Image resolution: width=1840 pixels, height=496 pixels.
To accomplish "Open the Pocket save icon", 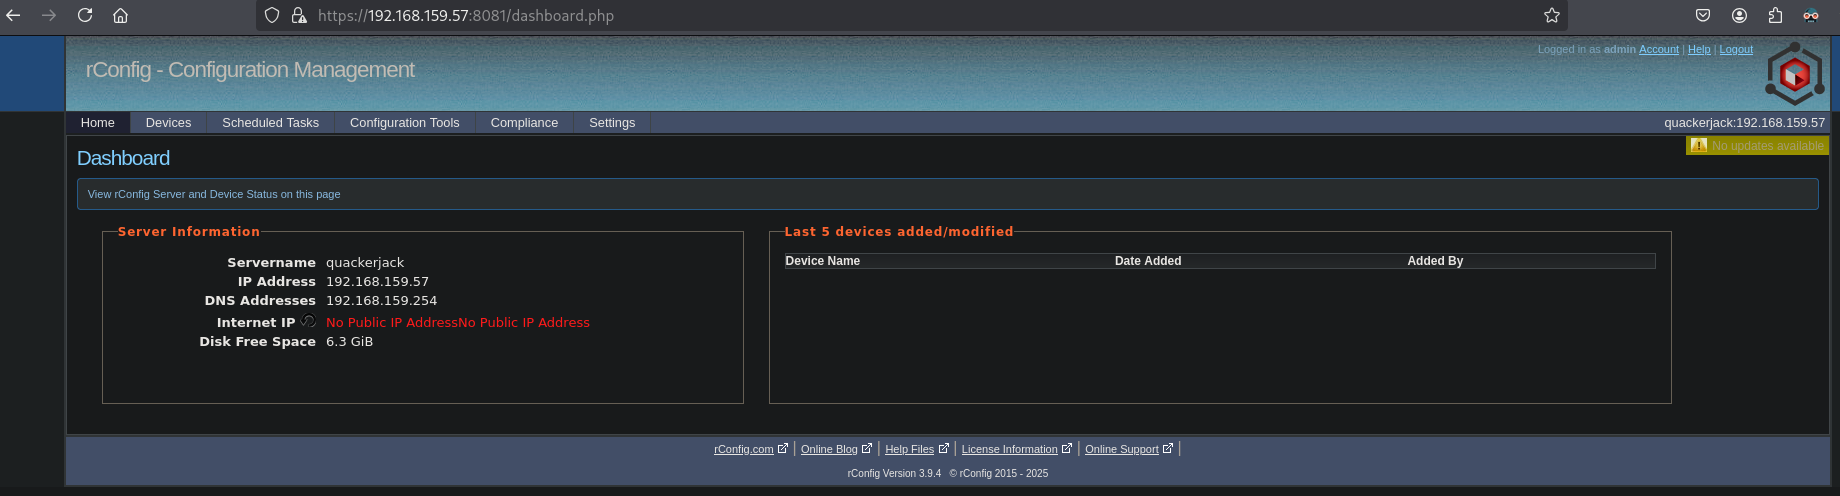I will [1703, 15].
